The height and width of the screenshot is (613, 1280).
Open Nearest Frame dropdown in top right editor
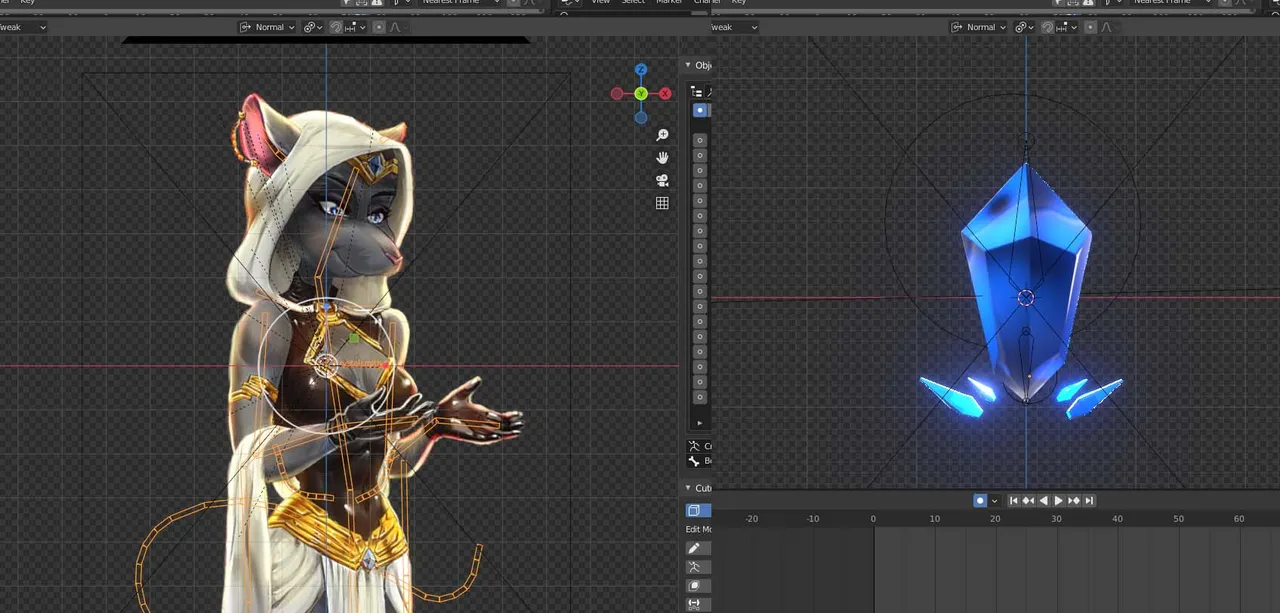pyautogui.click(x=1170, y=2)
